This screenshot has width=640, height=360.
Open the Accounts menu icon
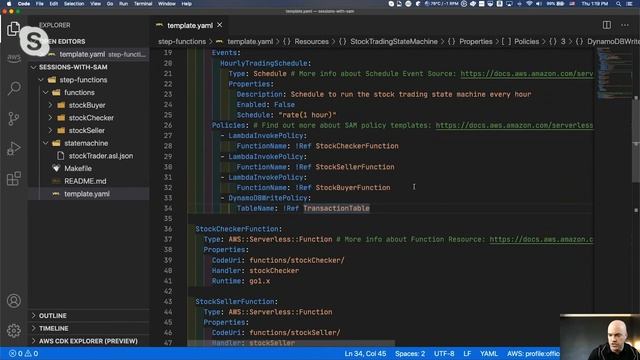(x=13, y=301)
